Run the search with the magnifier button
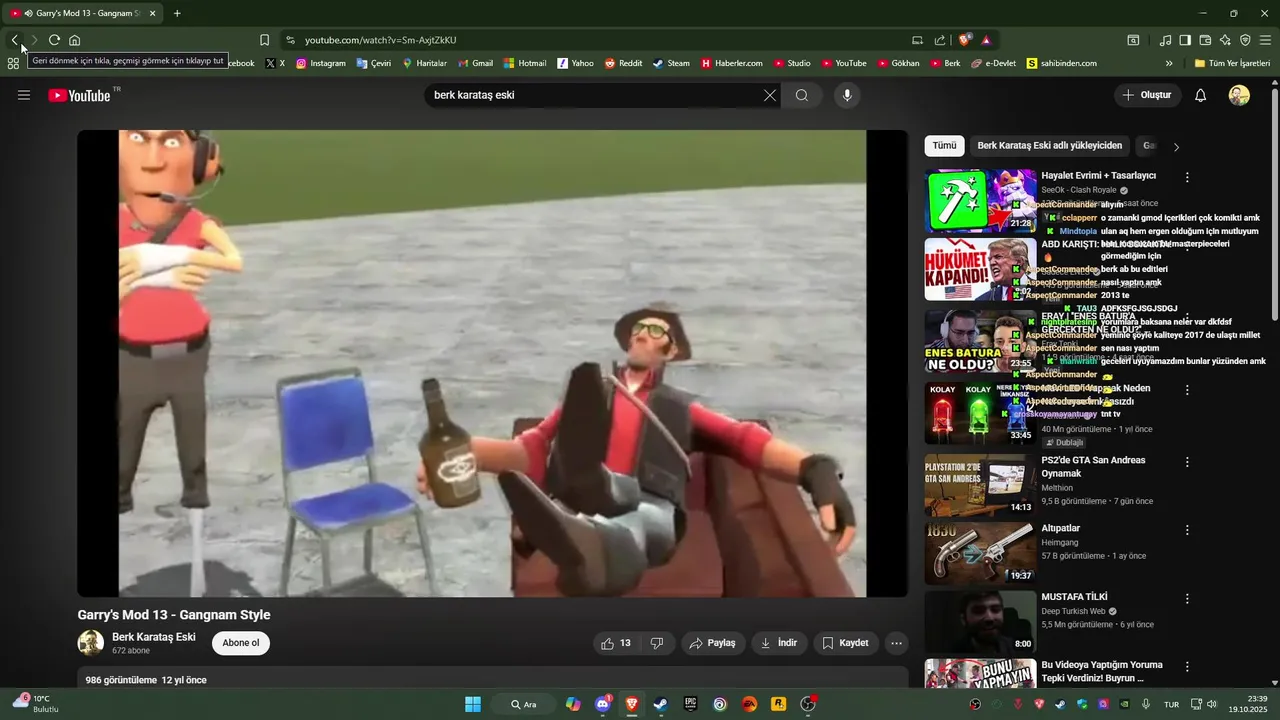Image resolution: width=1280 pixels, height=720 pixels. tap(802, 95)
